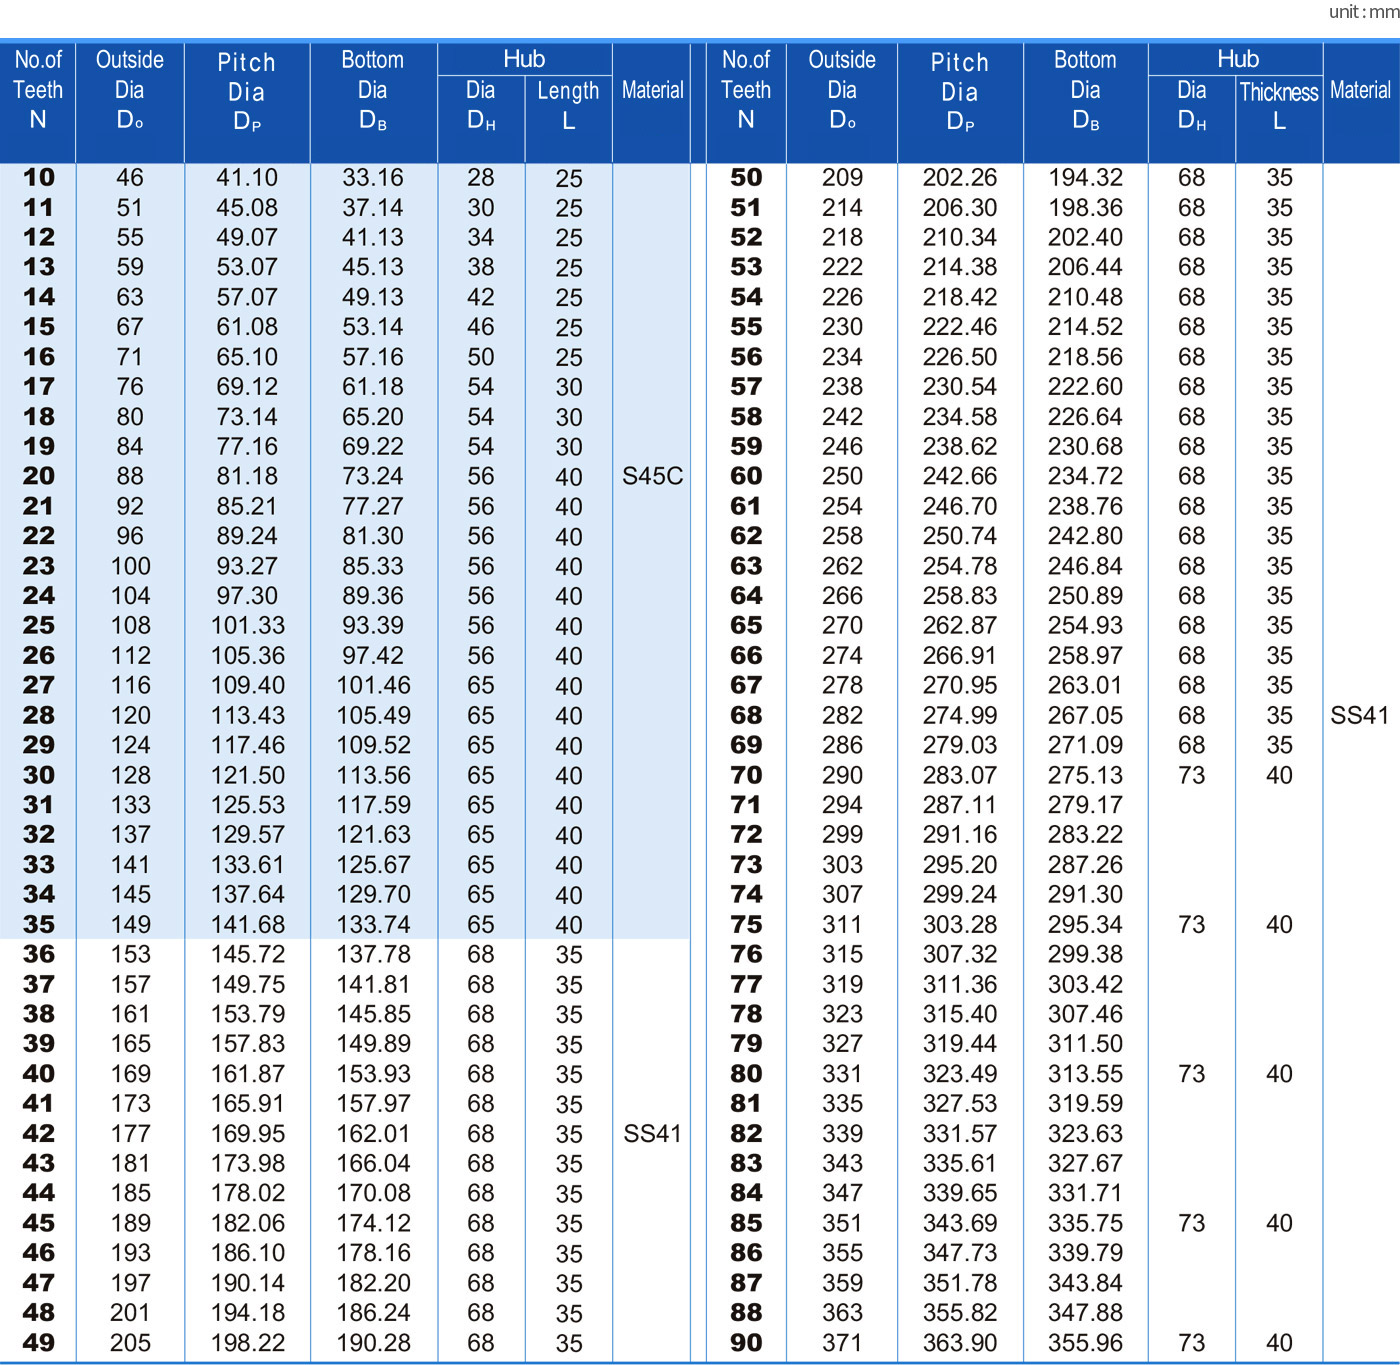1400x1365 pixels.
Task: Select bottom diameter 222.60
Action: [x=1085, y=387]
